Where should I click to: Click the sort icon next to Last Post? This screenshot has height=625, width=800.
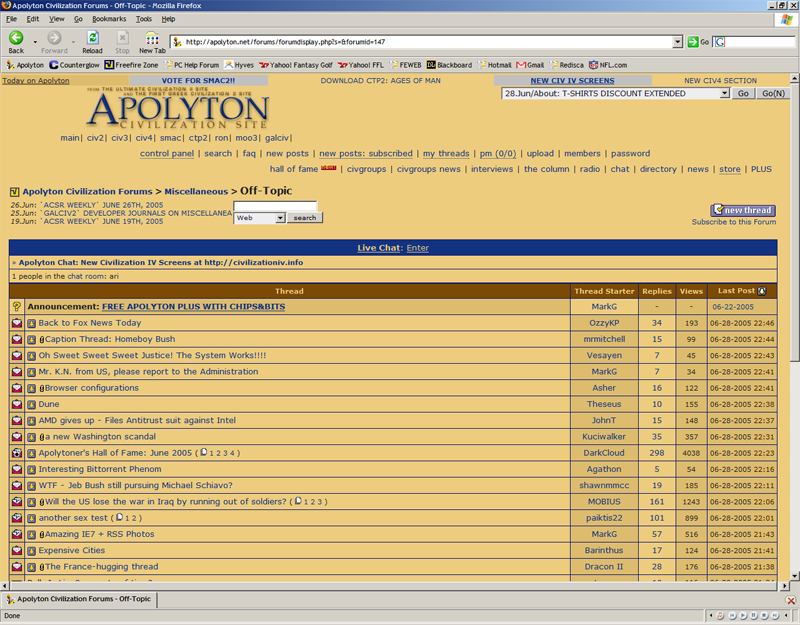762,291
